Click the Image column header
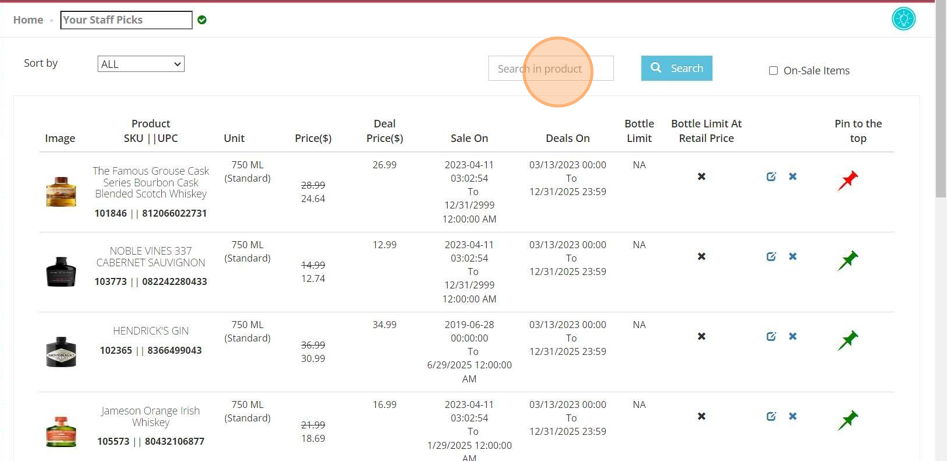This screenshot has width=947, height=461. click(x=60, y=138)
